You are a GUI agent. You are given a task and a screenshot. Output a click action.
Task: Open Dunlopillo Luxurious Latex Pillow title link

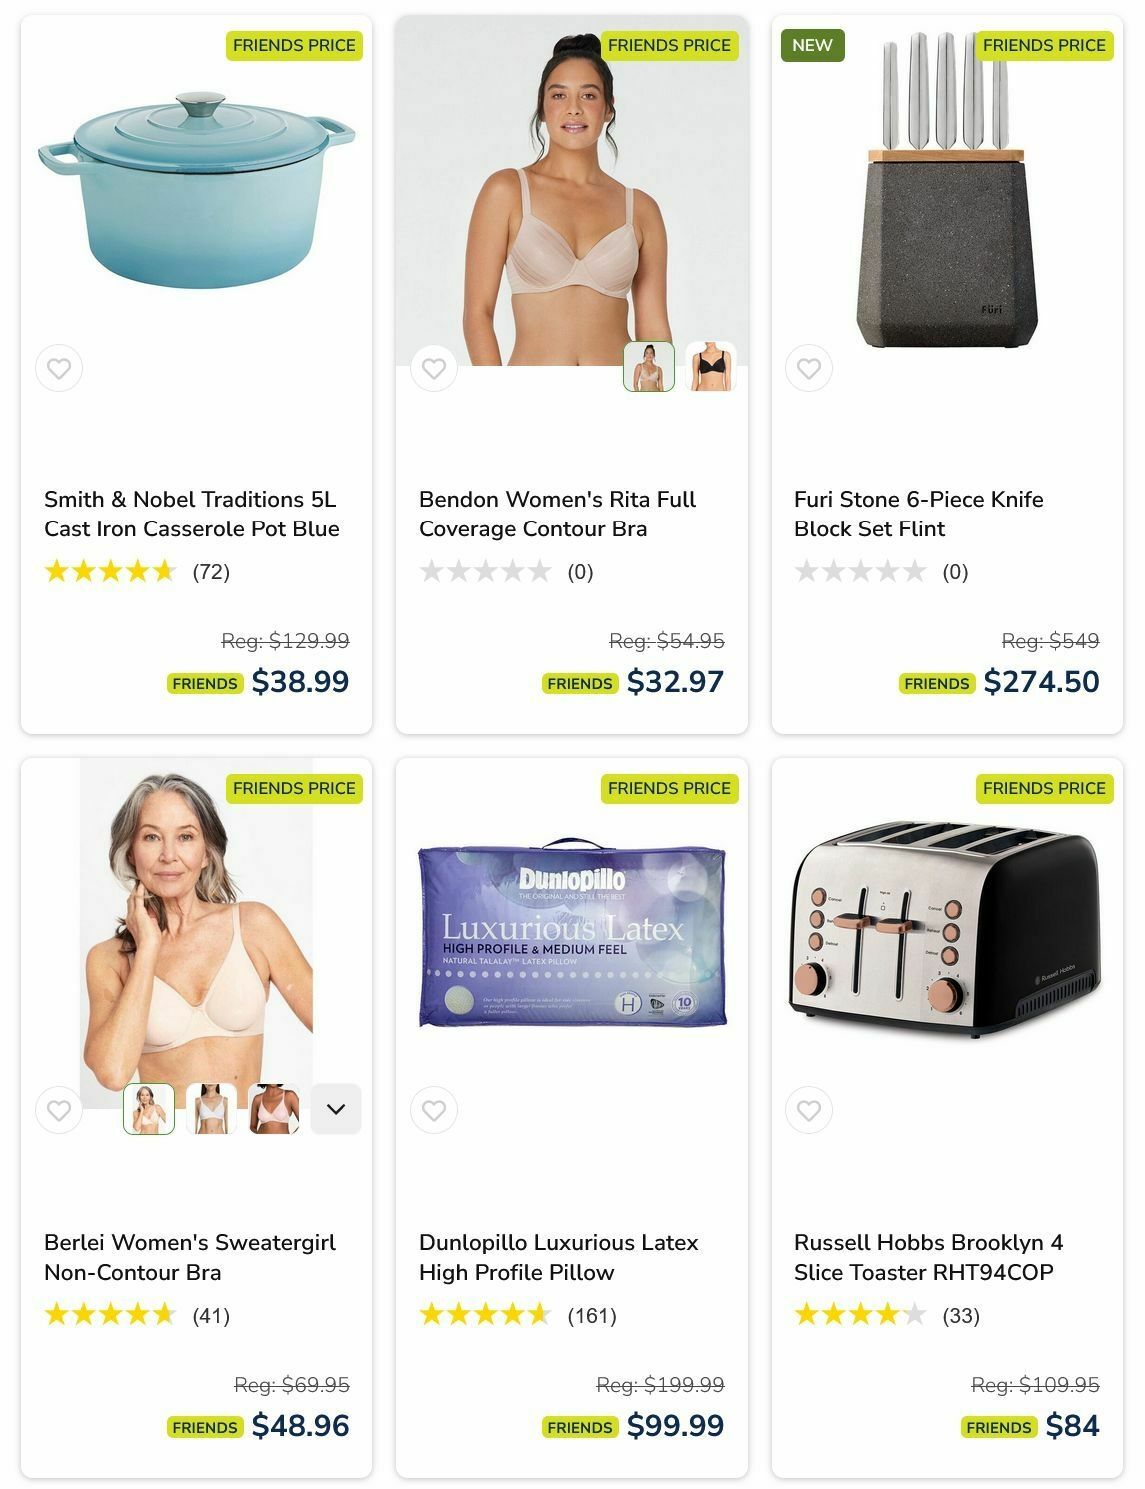(559, 1257)
